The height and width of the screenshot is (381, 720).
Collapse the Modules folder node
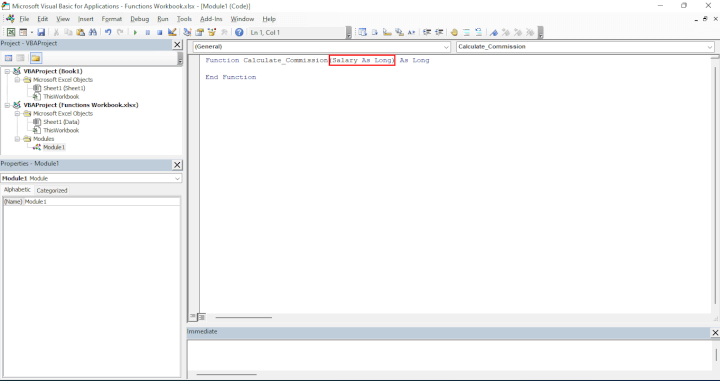pos(17,139)
